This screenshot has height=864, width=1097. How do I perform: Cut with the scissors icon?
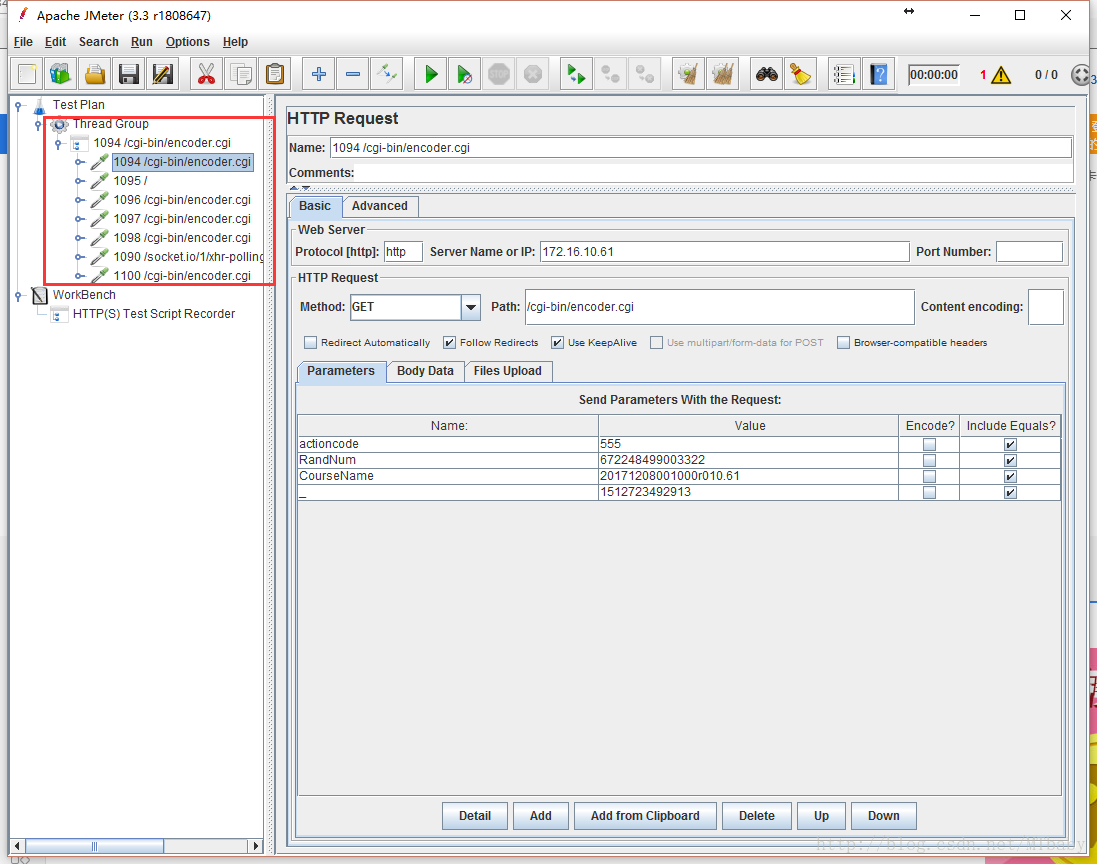click(x=206, y=74)
